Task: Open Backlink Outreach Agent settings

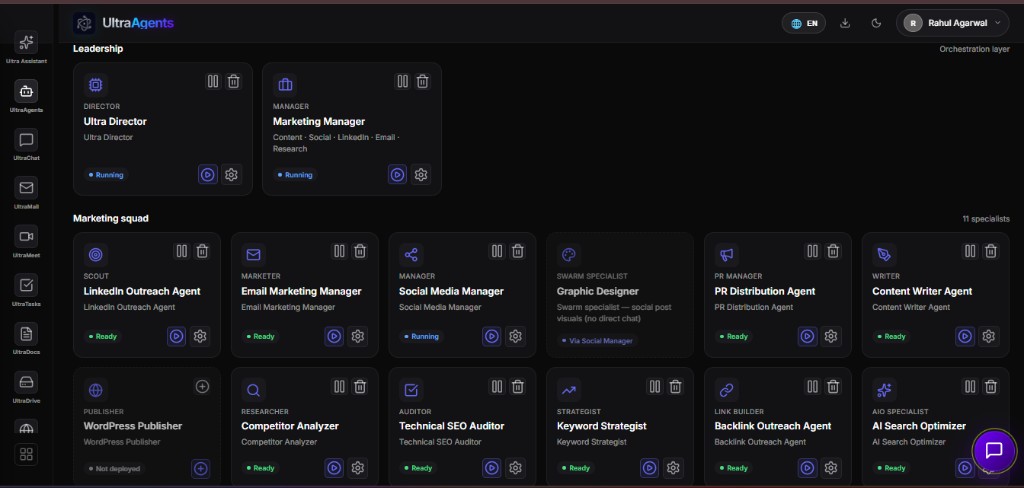Action: (831, 468)
